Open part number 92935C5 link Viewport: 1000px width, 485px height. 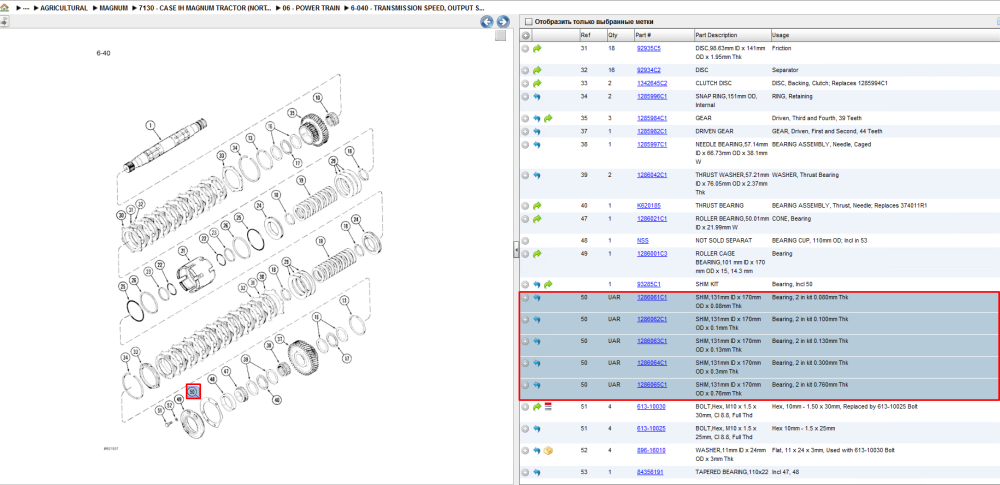click(649, 48)
